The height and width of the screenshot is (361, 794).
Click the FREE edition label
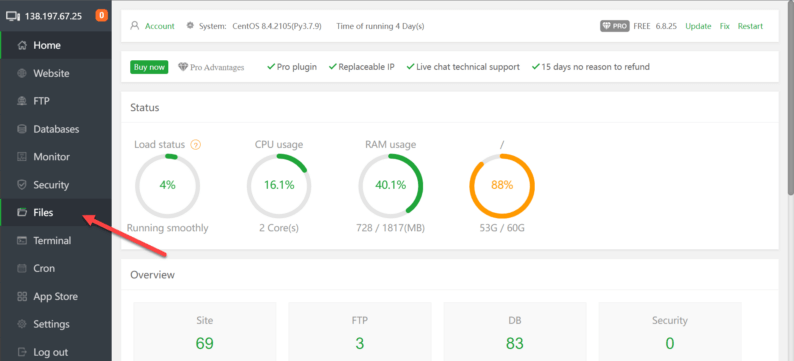[x=642, y=26]
